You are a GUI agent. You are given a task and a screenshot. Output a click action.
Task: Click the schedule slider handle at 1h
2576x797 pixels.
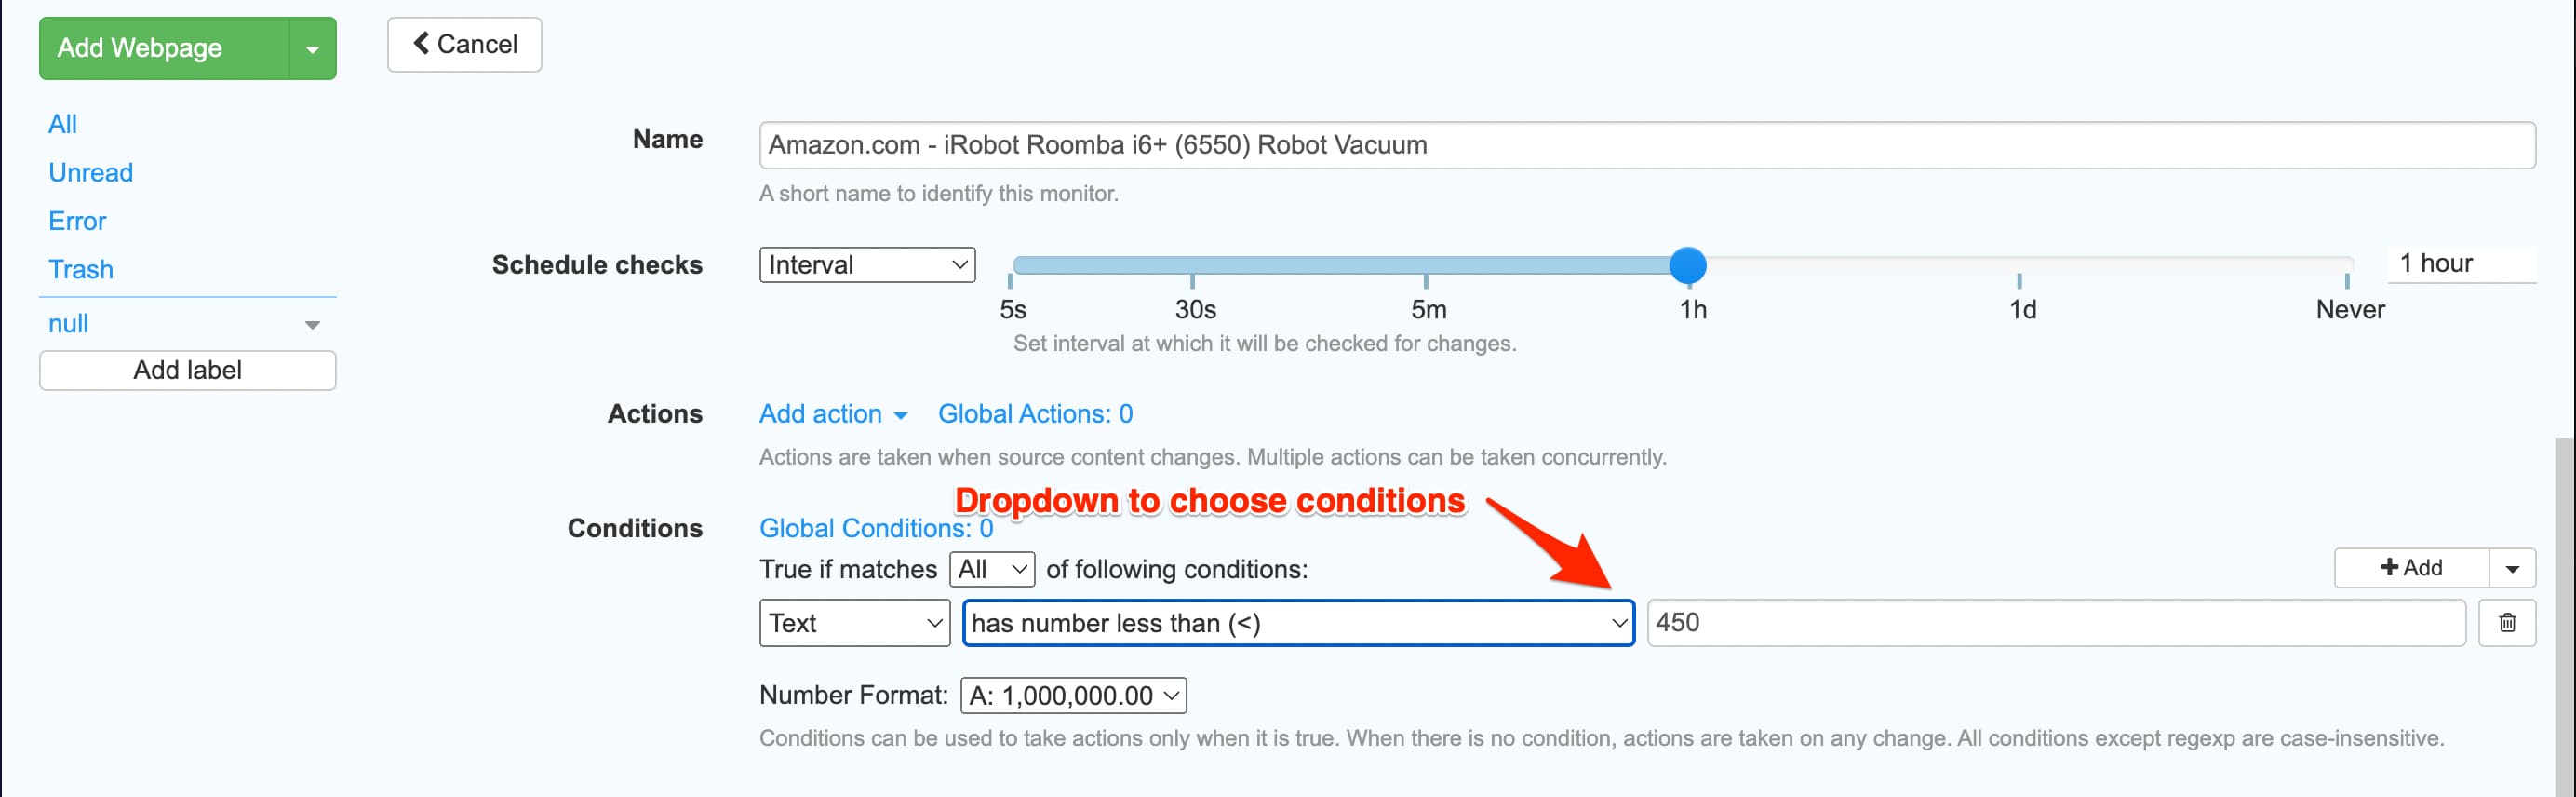point(1687,265)
